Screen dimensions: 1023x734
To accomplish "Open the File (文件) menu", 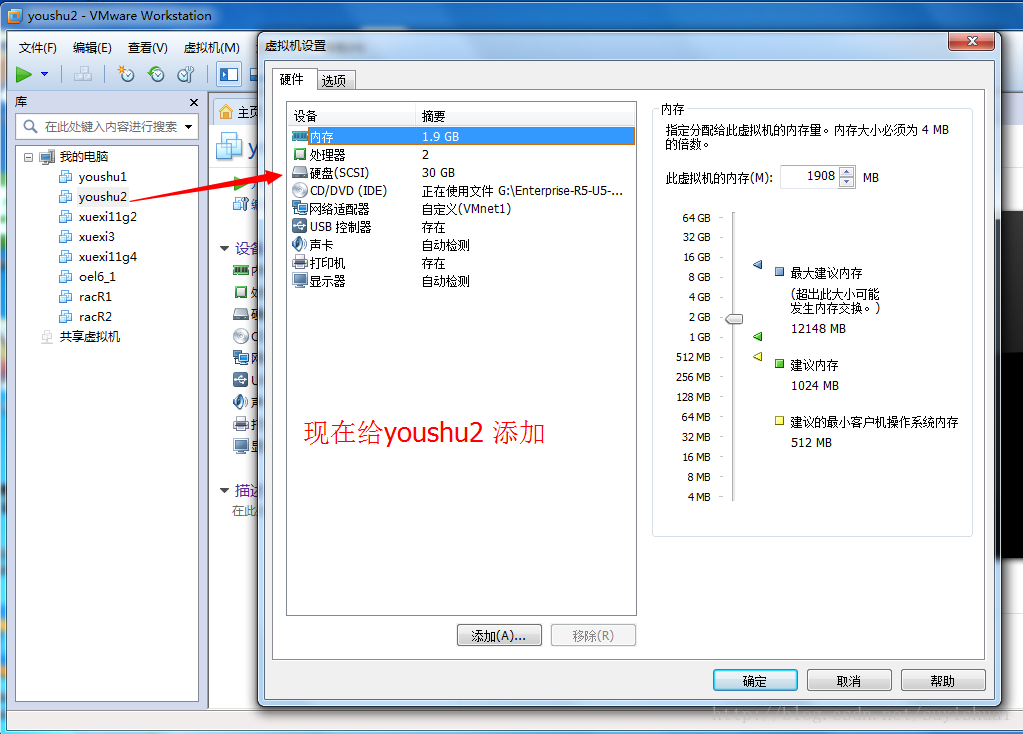I will [x=37, y=48].
